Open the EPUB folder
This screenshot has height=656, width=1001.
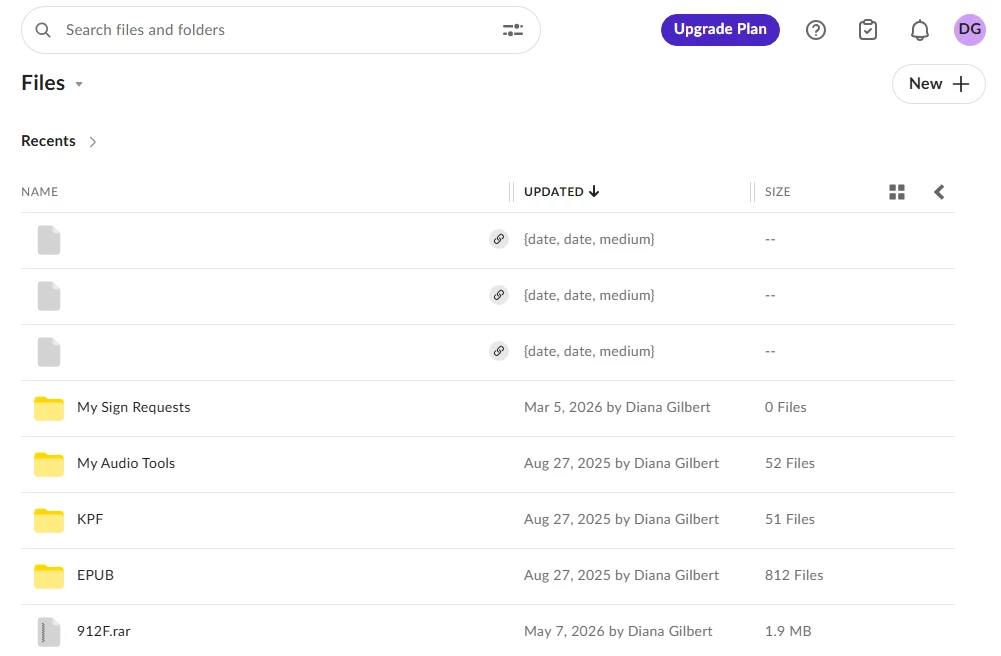[x=95, y=575]
